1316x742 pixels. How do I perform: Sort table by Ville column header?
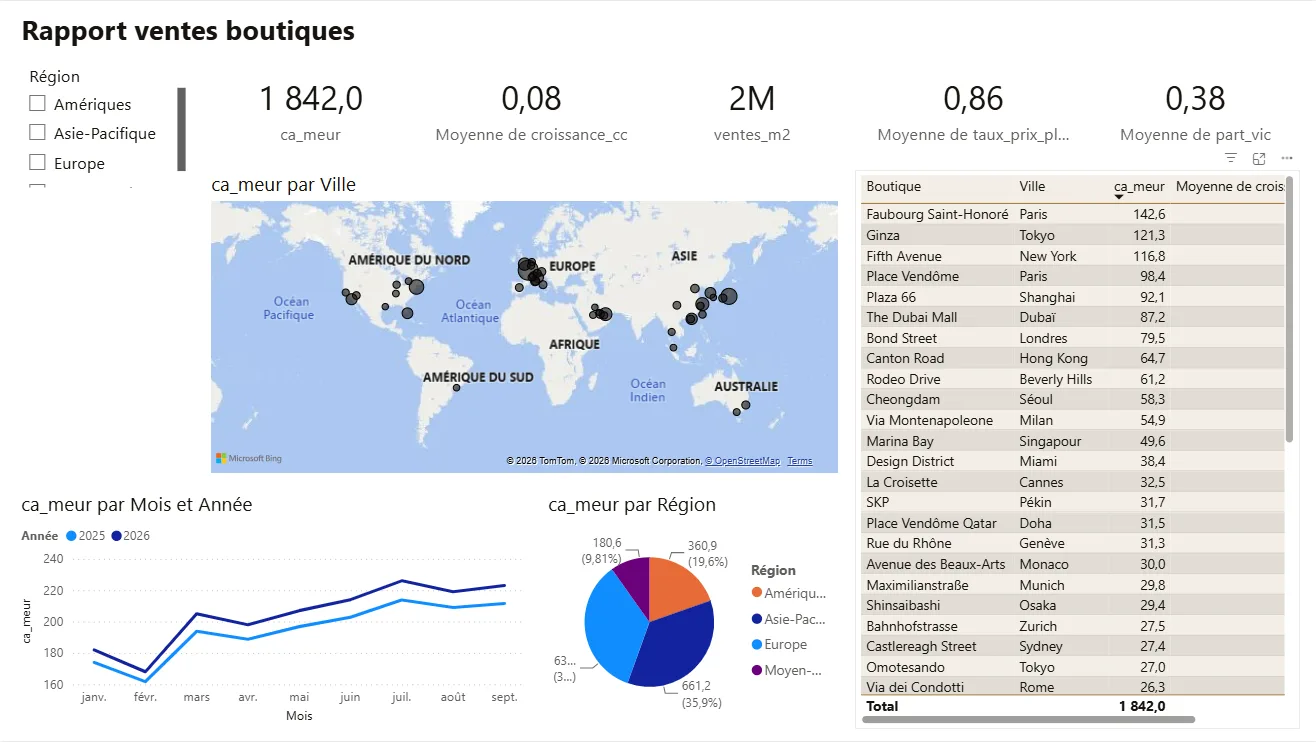[x=1032, y=186]
